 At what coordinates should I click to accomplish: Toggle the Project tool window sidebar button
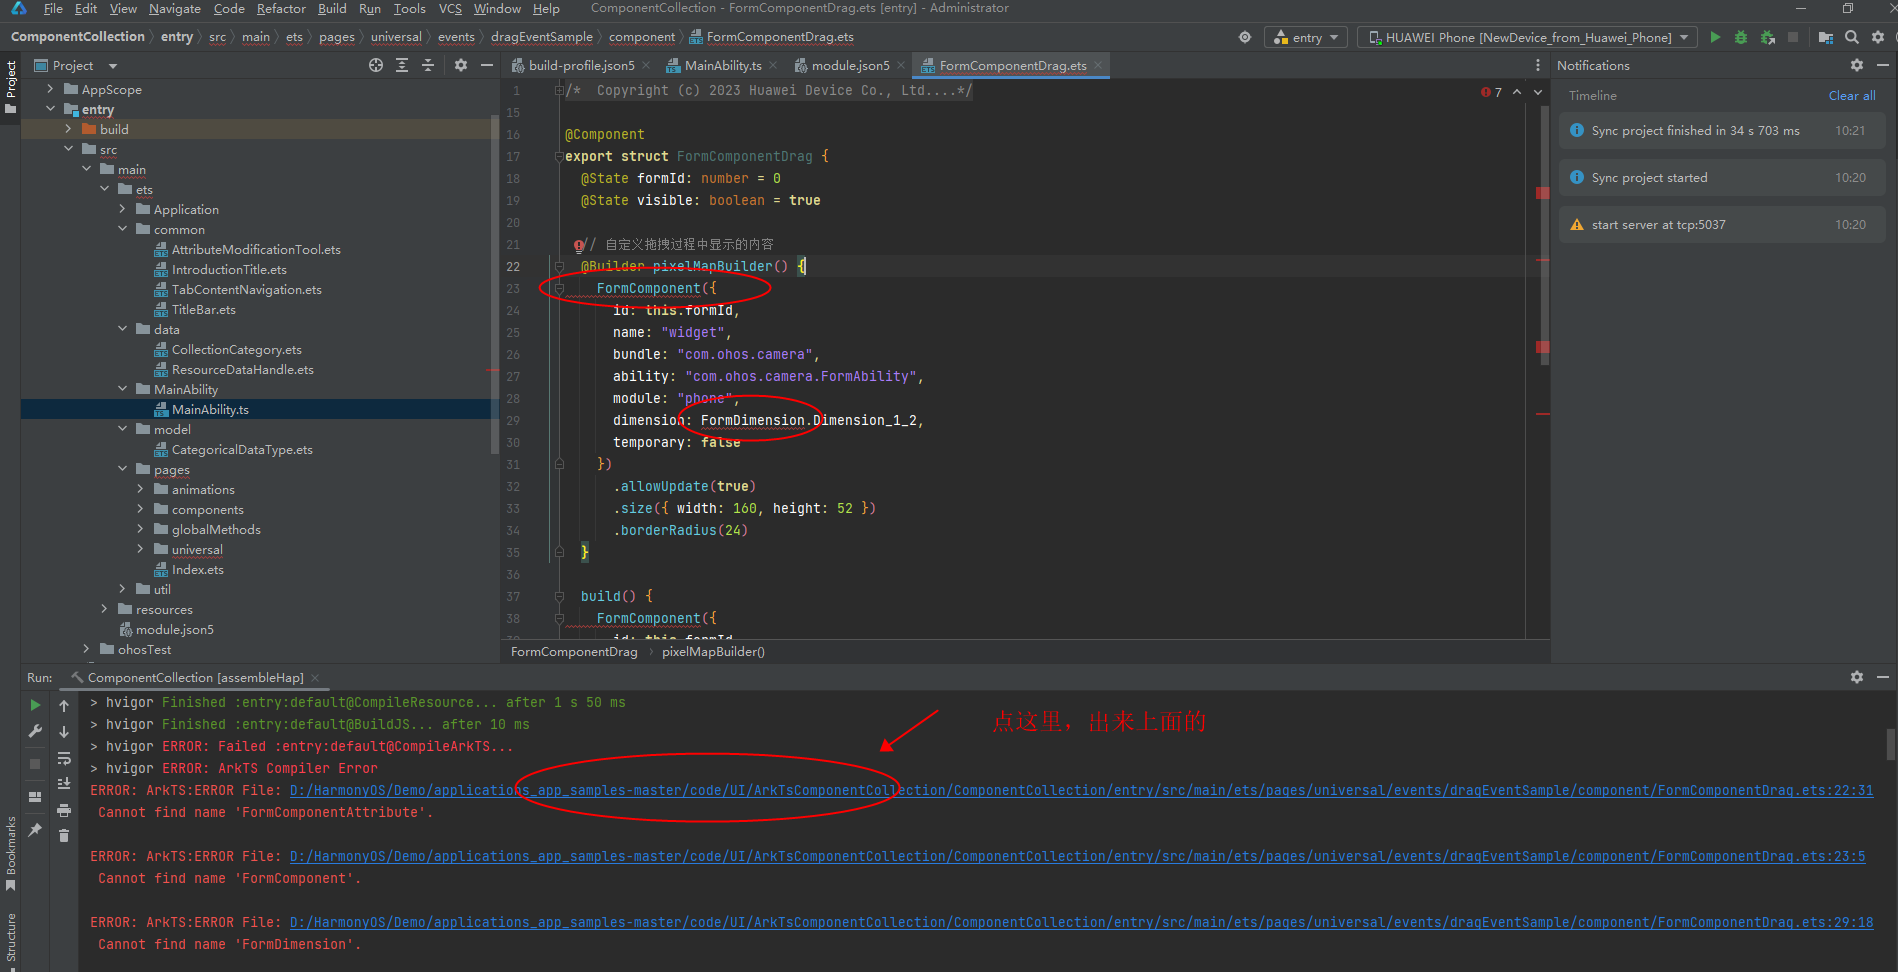(x=11, y=87)
